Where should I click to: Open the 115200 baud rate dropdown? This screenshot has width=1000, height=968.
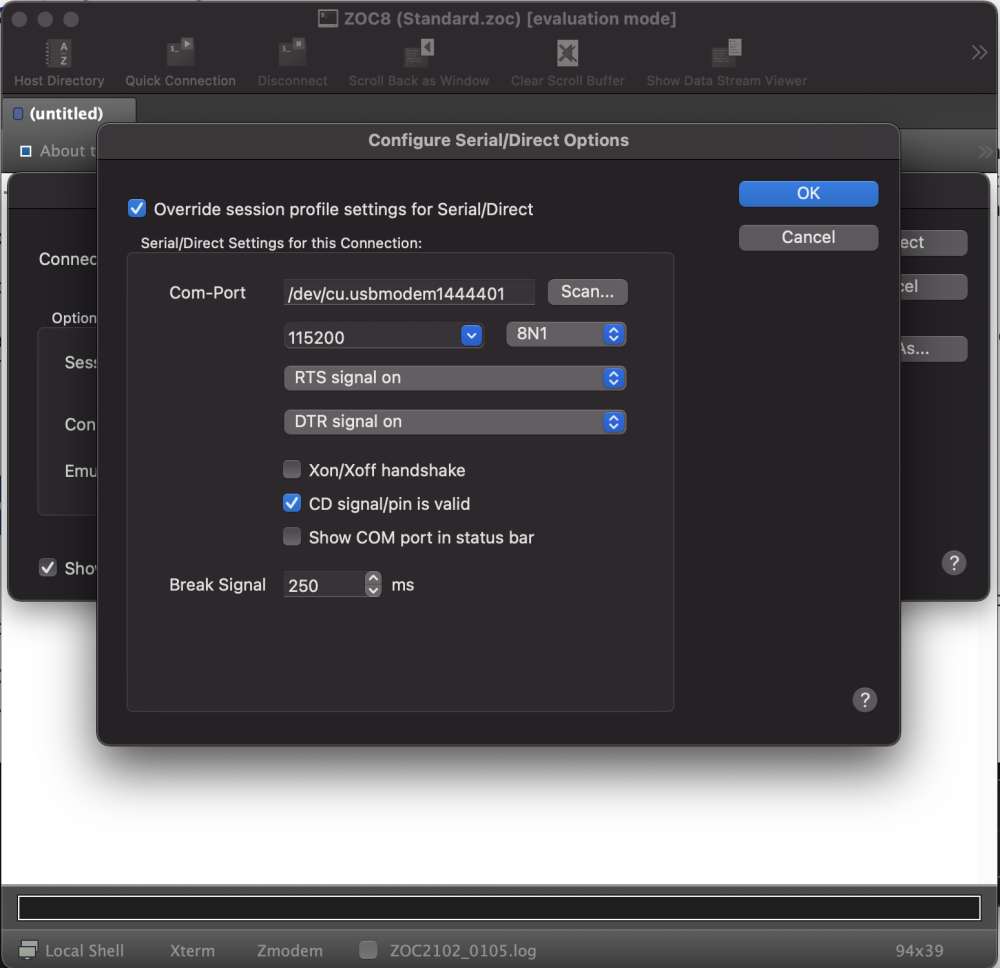click(471, 336)
